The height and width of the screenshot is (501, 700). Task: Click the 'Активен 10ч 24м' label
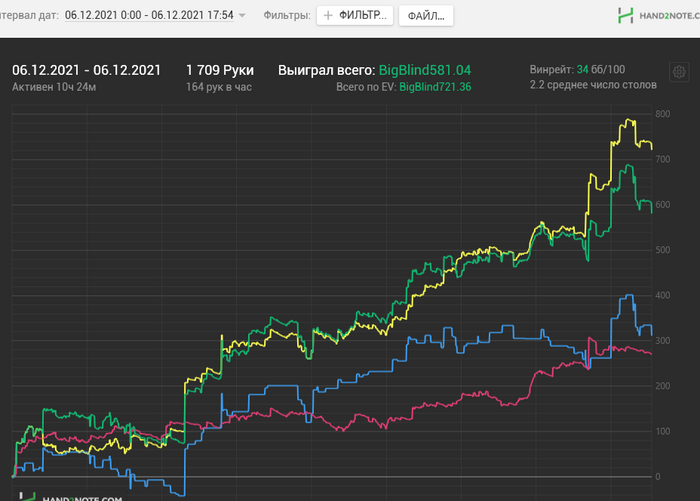click(54, 87)
